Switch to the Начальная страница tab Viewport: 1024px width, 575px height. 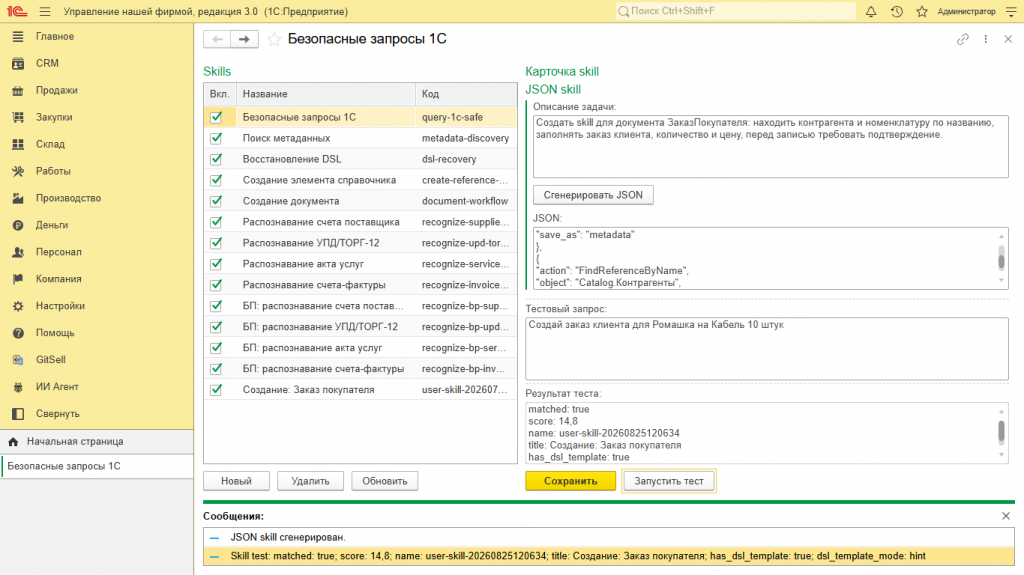(97, 442)
